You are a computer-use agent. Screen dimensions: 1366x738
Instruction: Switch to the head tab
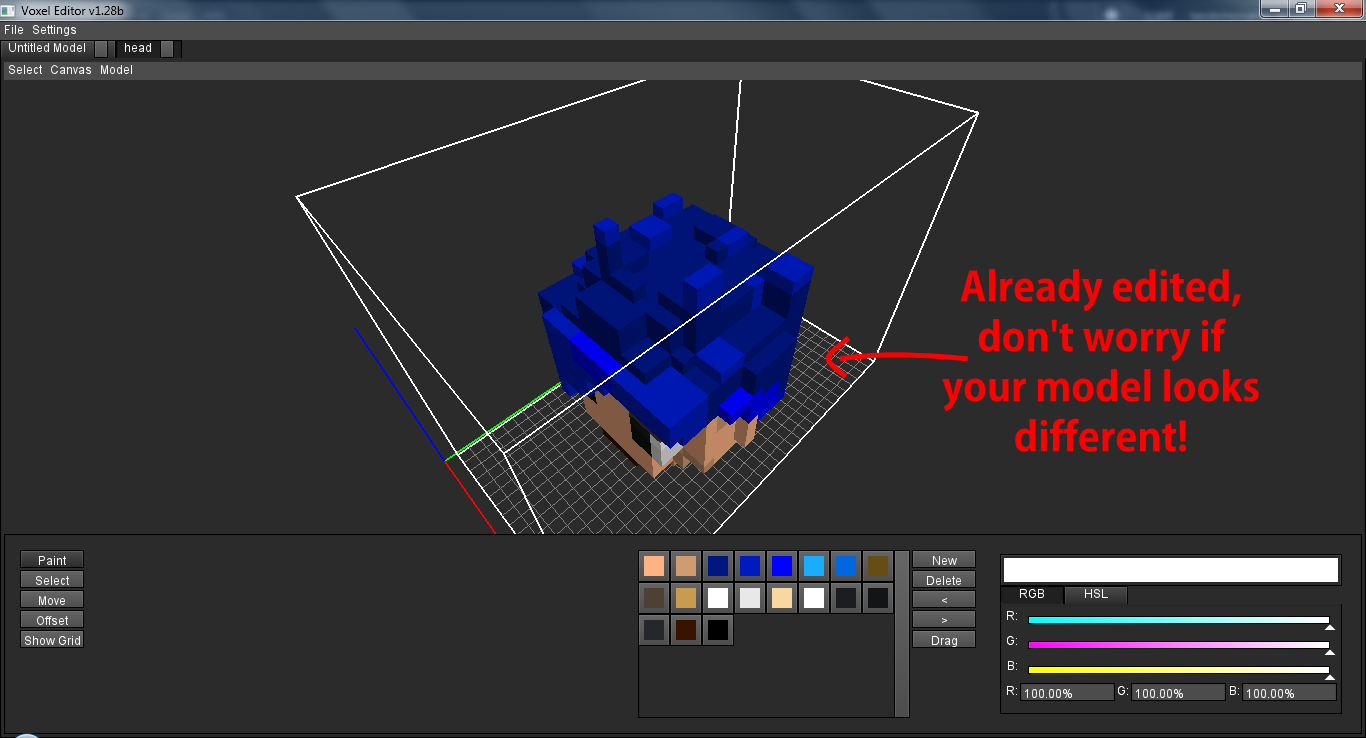[138, 48]
